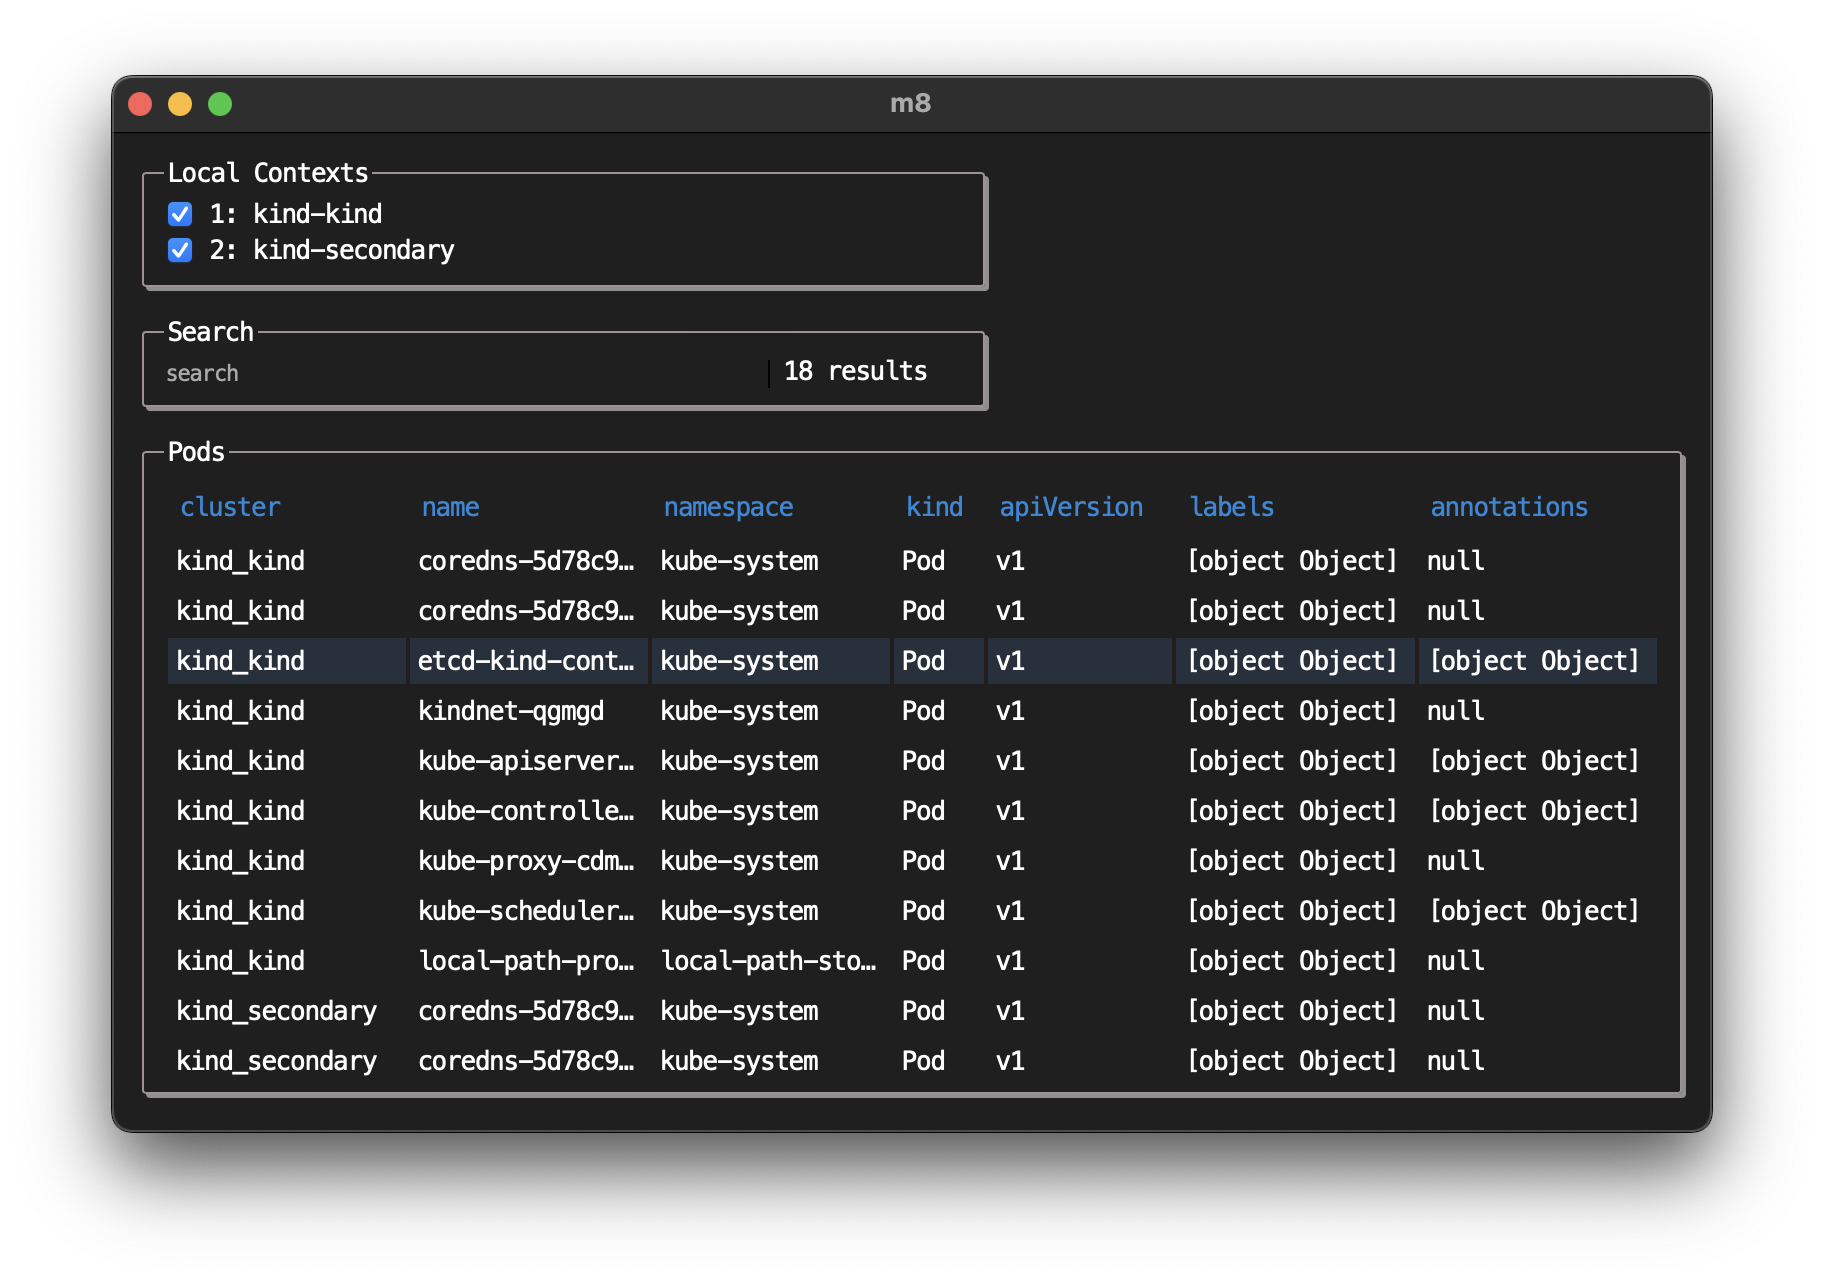Screen dimensions: 1824x1280
Task: Select the kube-apiserver… pod name
Action: (x=526, y=761)
